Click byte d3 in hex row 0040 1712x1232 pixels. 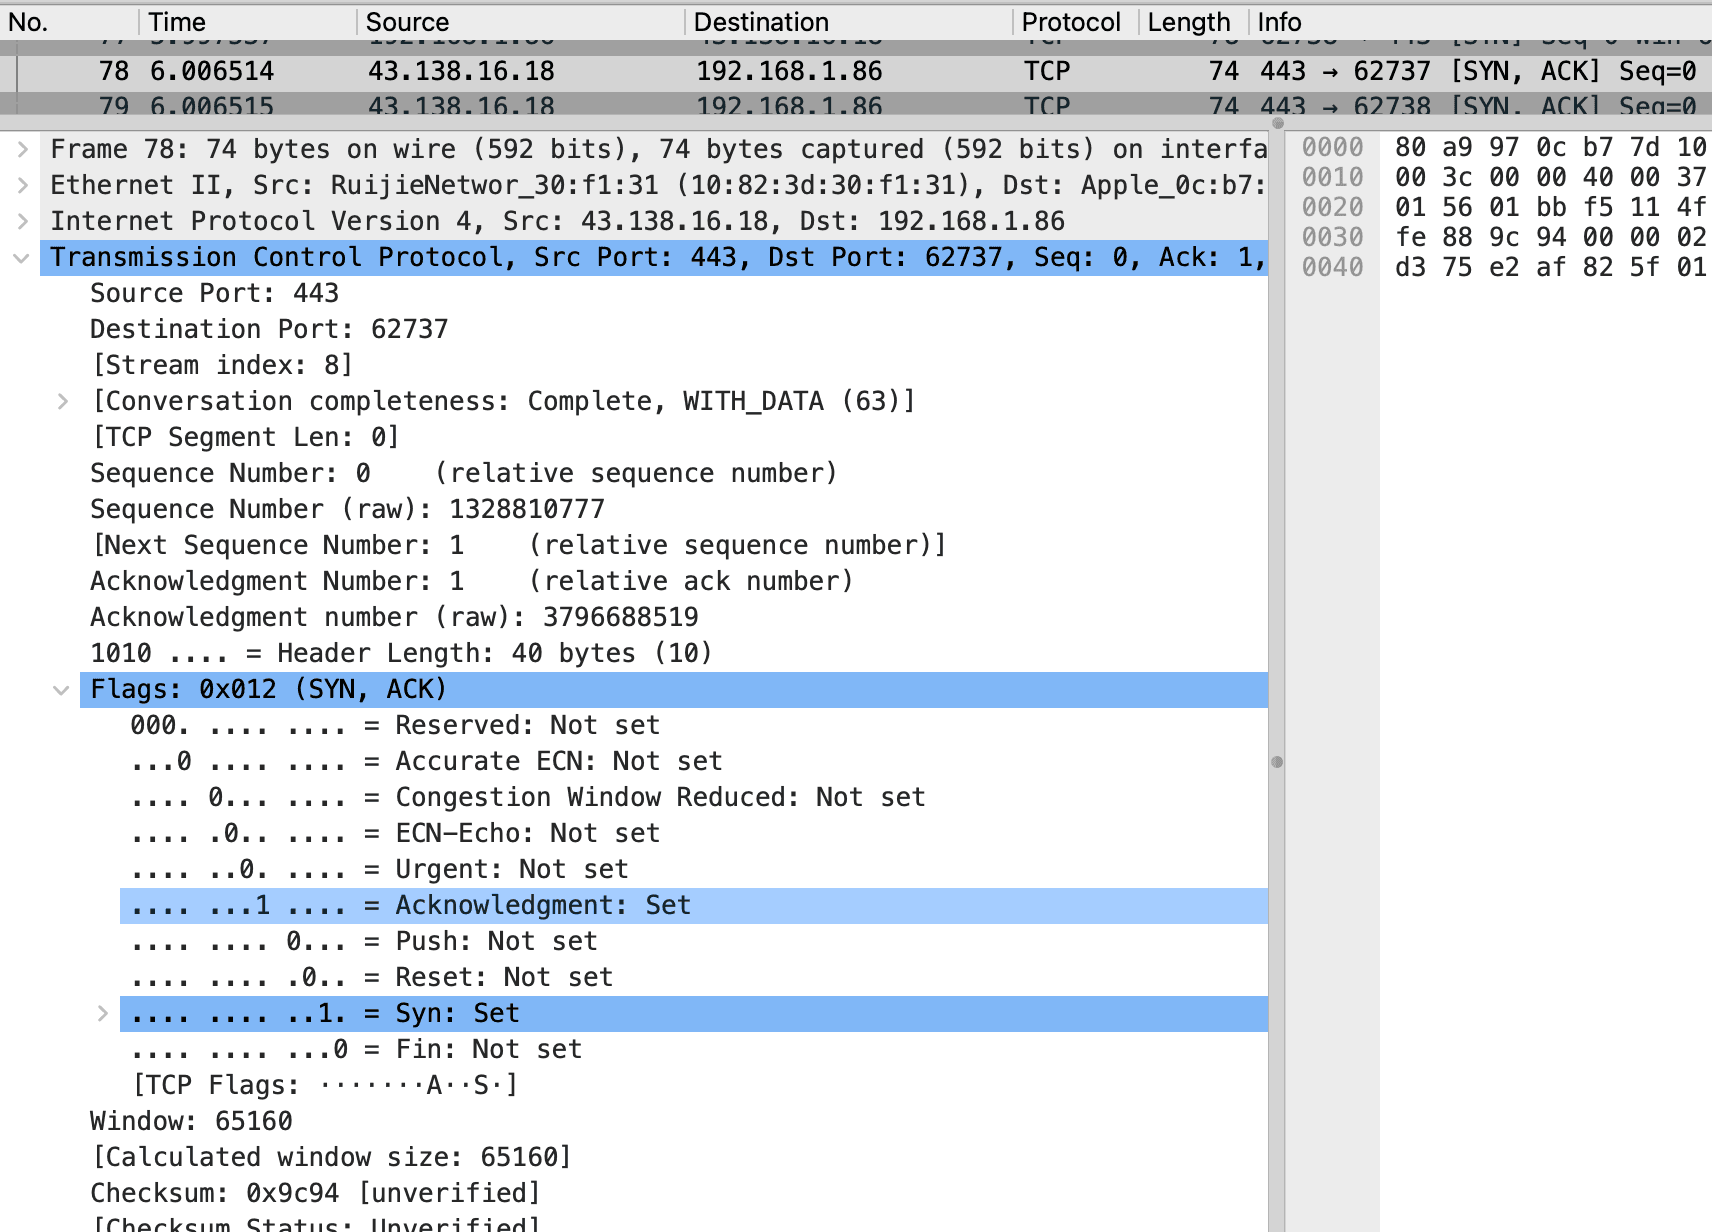click(1410, 267)
